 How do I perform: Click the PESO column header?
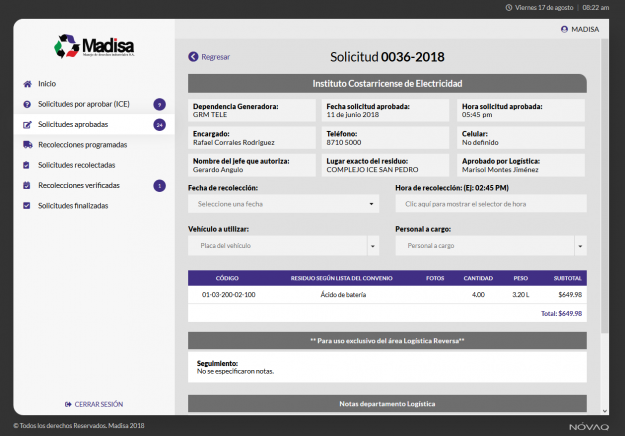tap(521, 278)
